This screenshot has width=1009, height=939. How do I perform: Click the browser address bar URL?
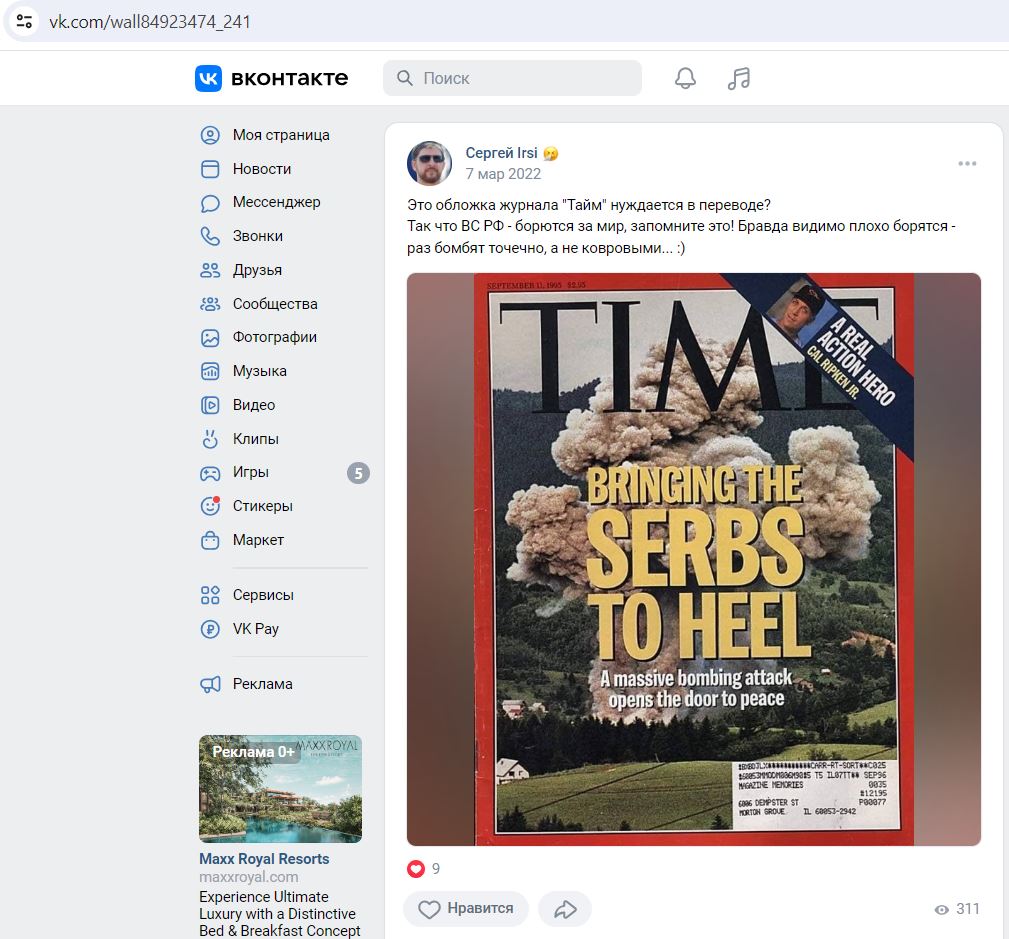click(x=150, y=22)
